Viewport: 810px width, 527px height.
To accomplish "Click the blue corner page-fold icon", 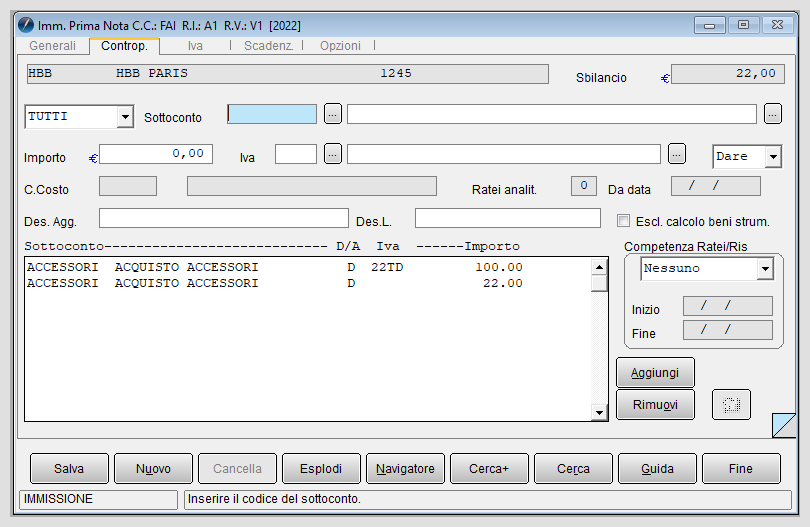I will click(784, 425).
